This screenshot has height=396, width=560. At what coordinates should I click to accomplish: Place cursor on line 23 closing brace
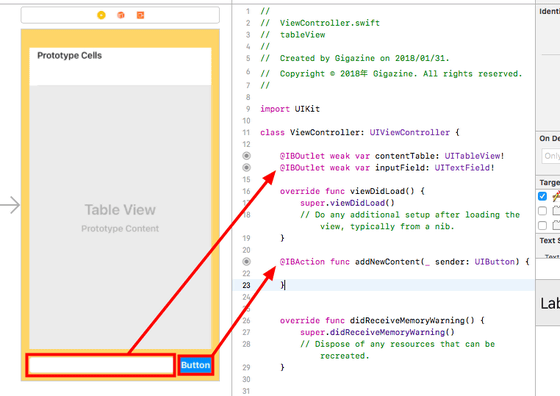pyautogui.click(x=282, y=285)
